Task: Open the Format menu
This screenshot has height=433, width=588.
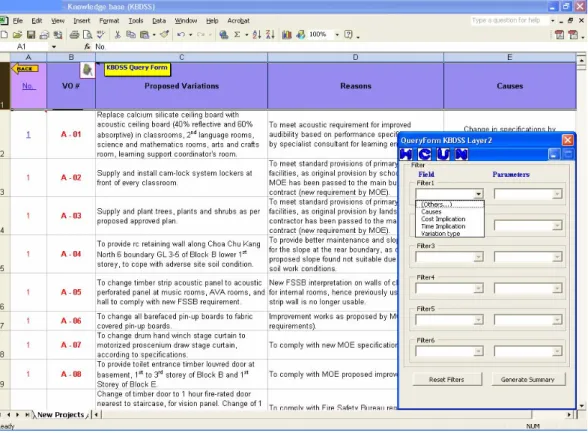Action: (x=109, y=21)
